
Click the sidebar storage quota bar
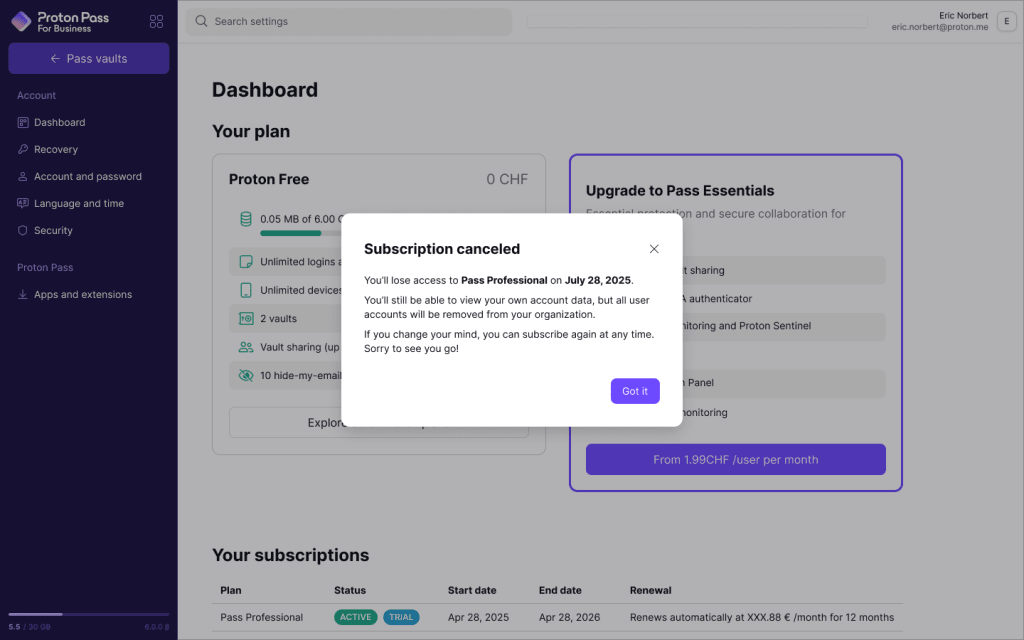pos(89,614)
